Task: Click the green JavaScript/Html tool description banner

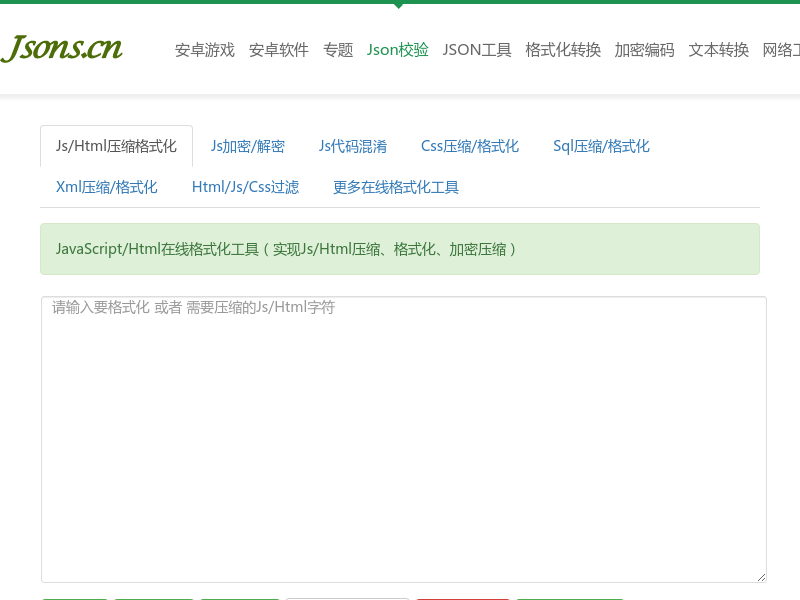Action: coord(400,249)
